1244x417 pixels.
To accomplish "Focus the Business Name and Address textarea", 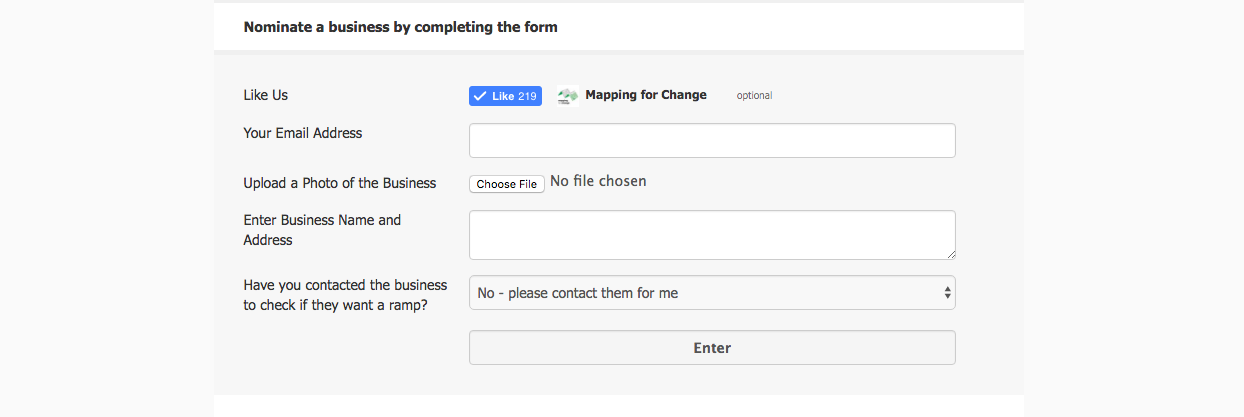I will click(710, 235).
